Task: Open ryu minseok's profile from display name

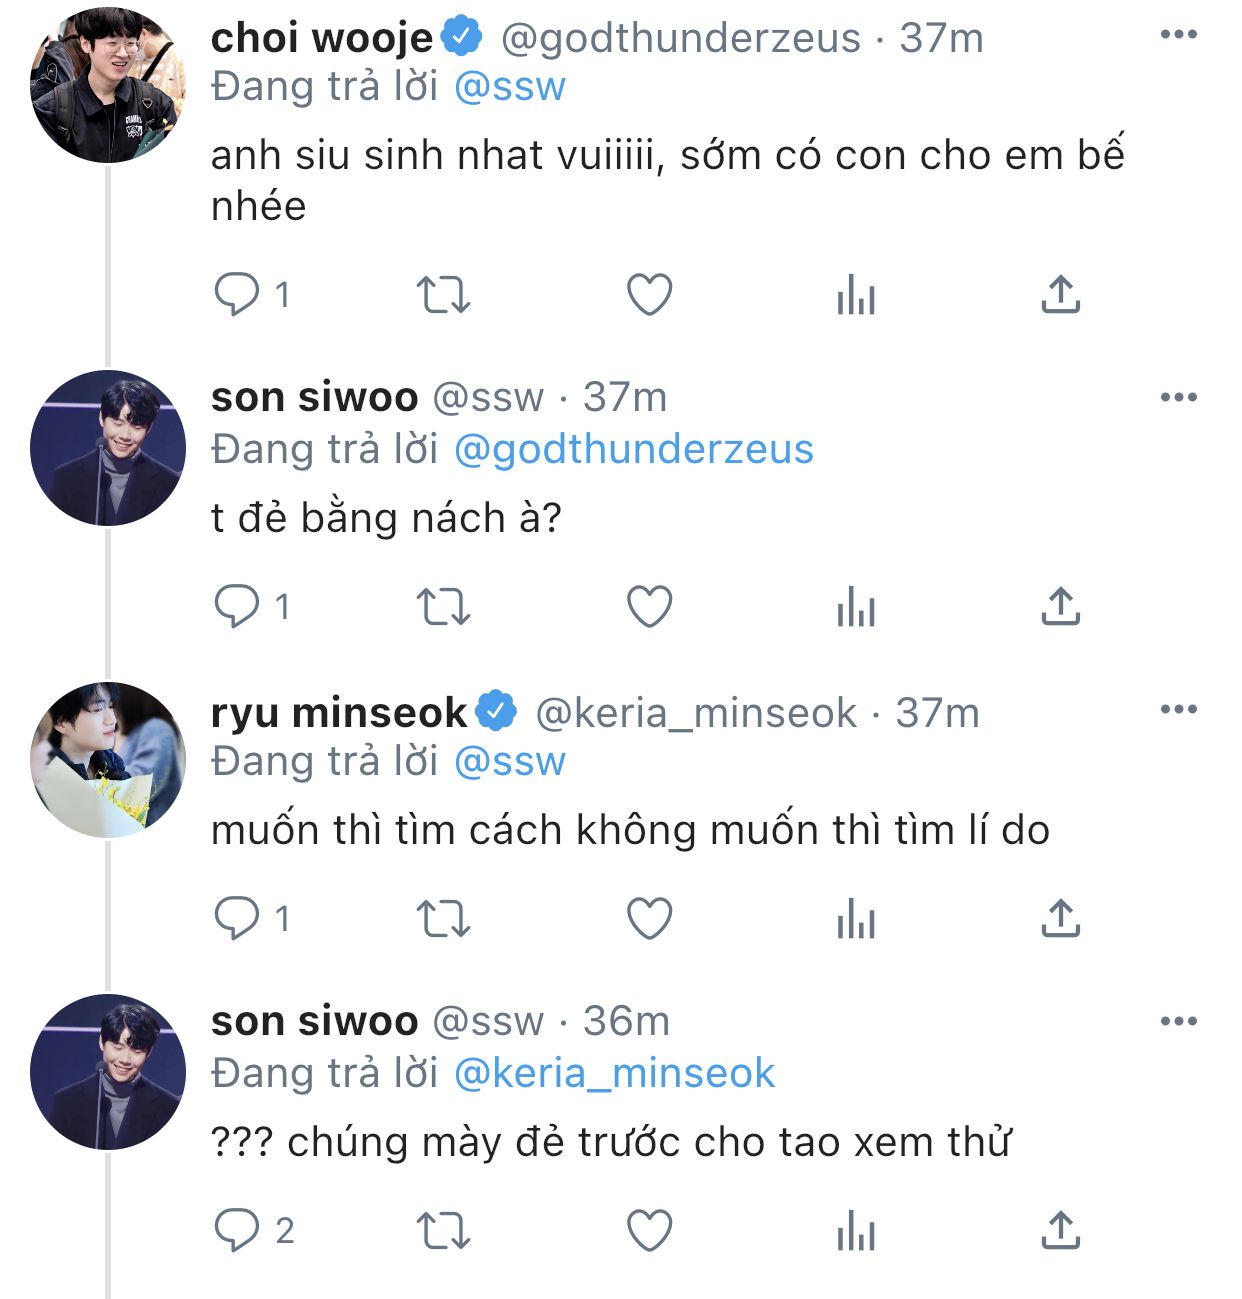Action: click(339, 713)
